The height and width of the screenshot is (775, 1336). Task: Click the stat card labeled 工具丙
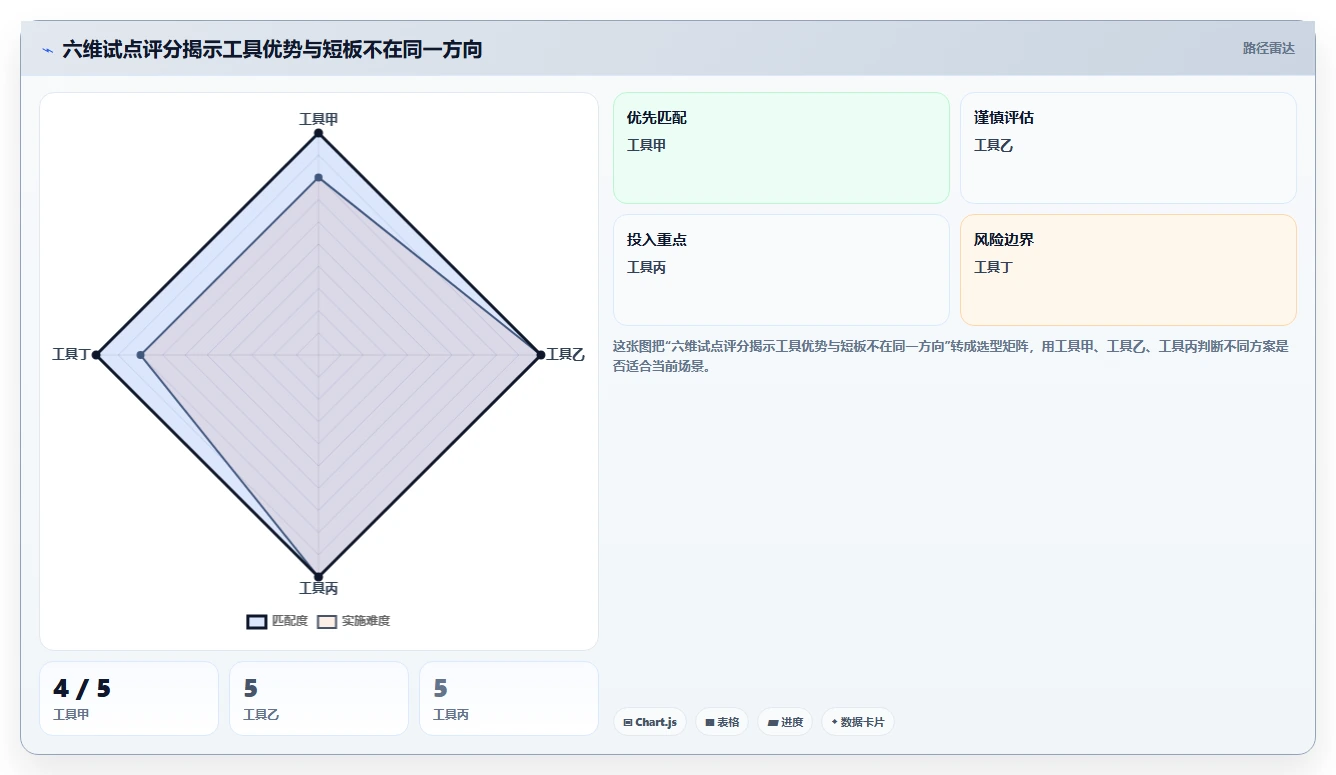(x=509, y=698)
